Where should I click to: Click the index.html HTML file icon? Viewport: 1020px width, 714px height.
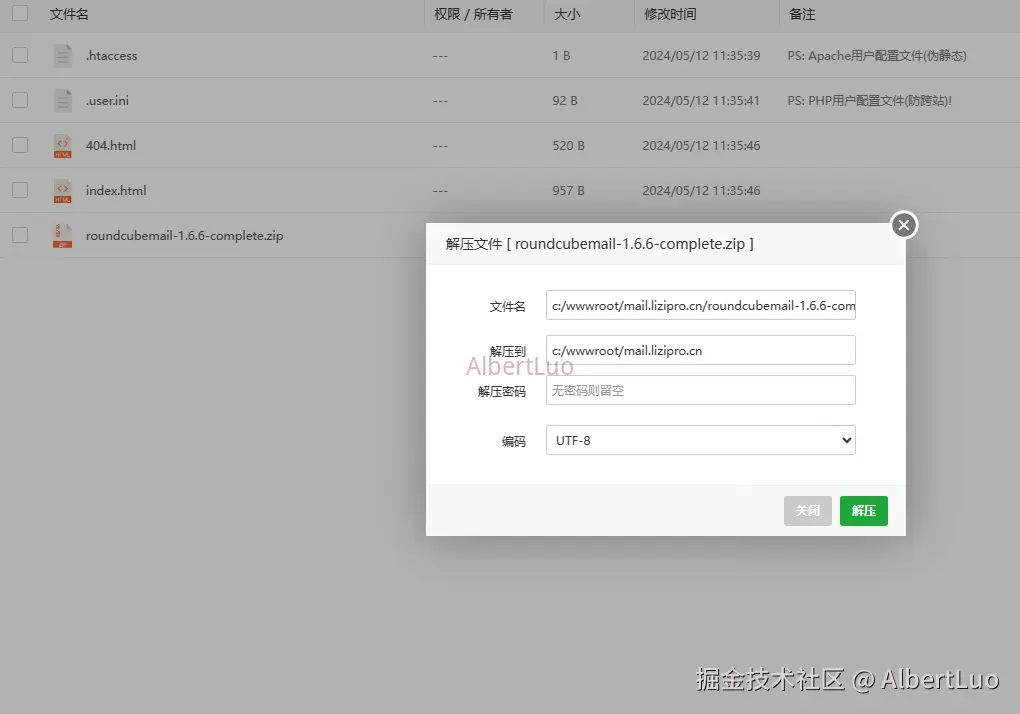pos(62,191)
